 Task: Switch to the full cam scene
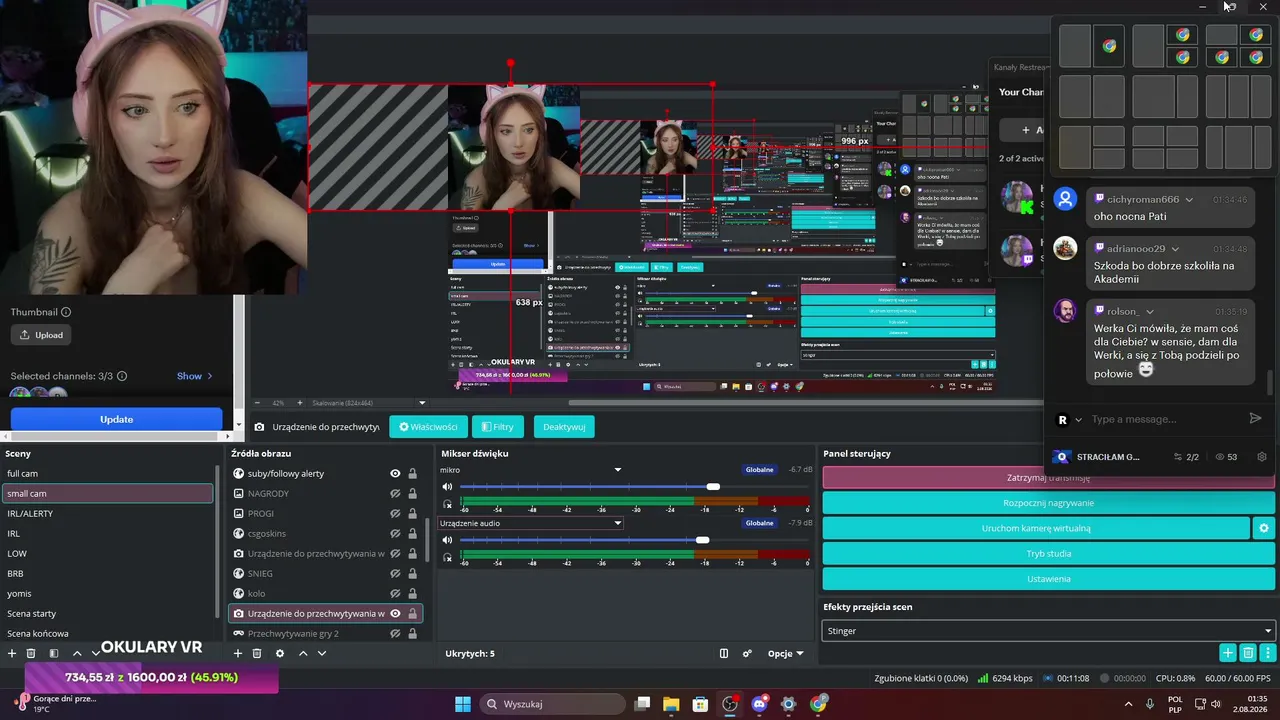tap(108, 473)
